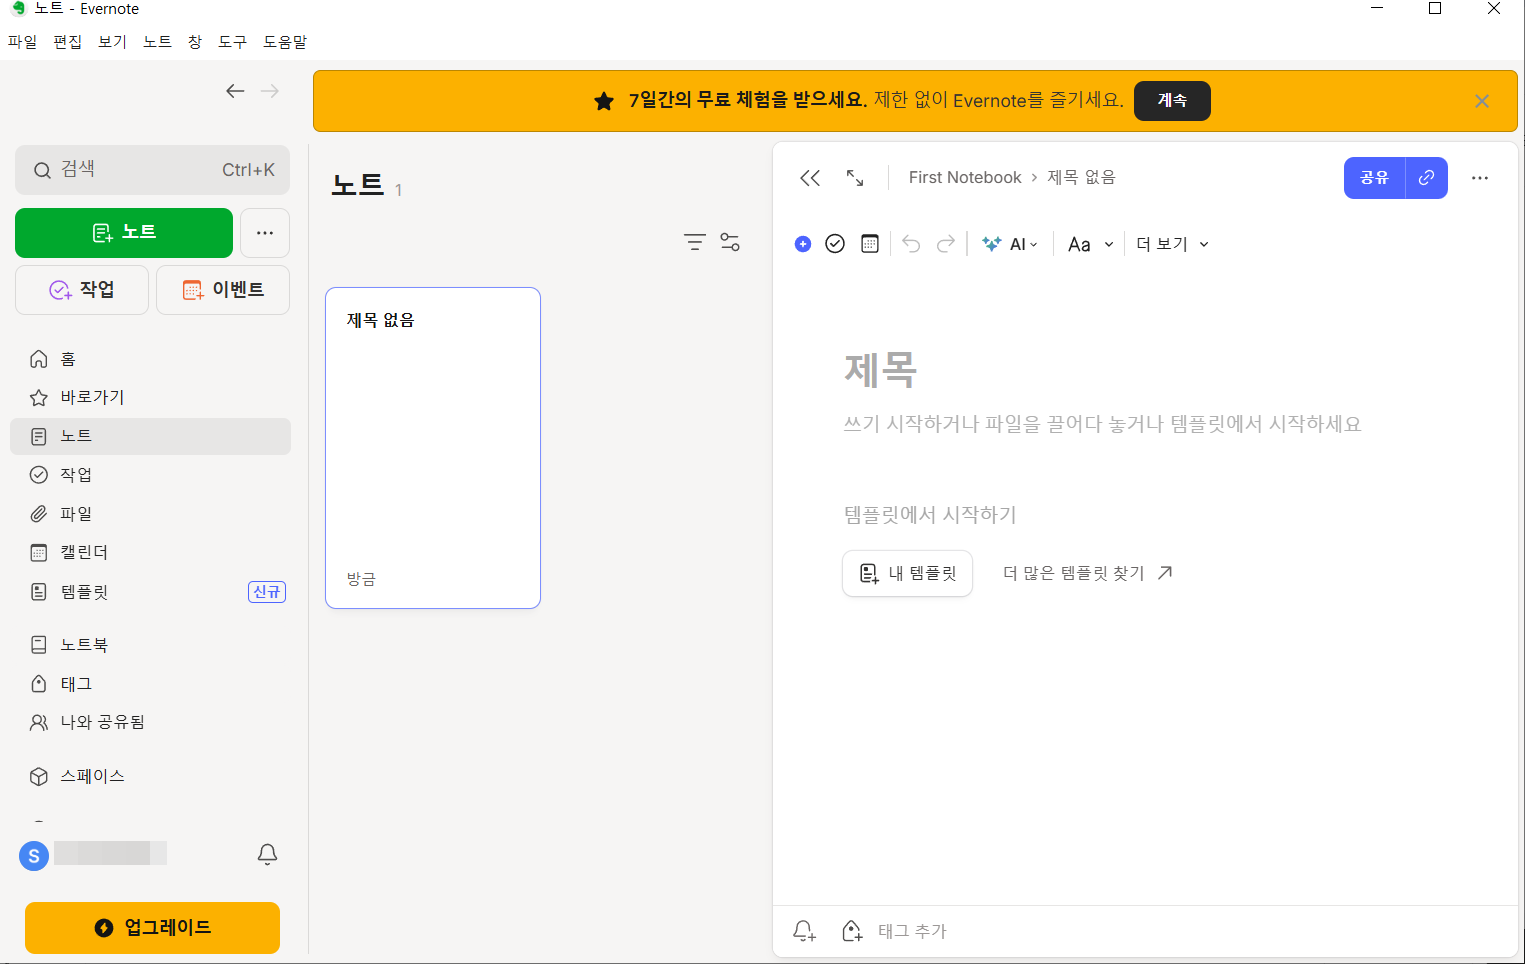Insert a task with the checkmark icon
The width and height of the screenshot is (1525, 964).
tap(835, 244)
